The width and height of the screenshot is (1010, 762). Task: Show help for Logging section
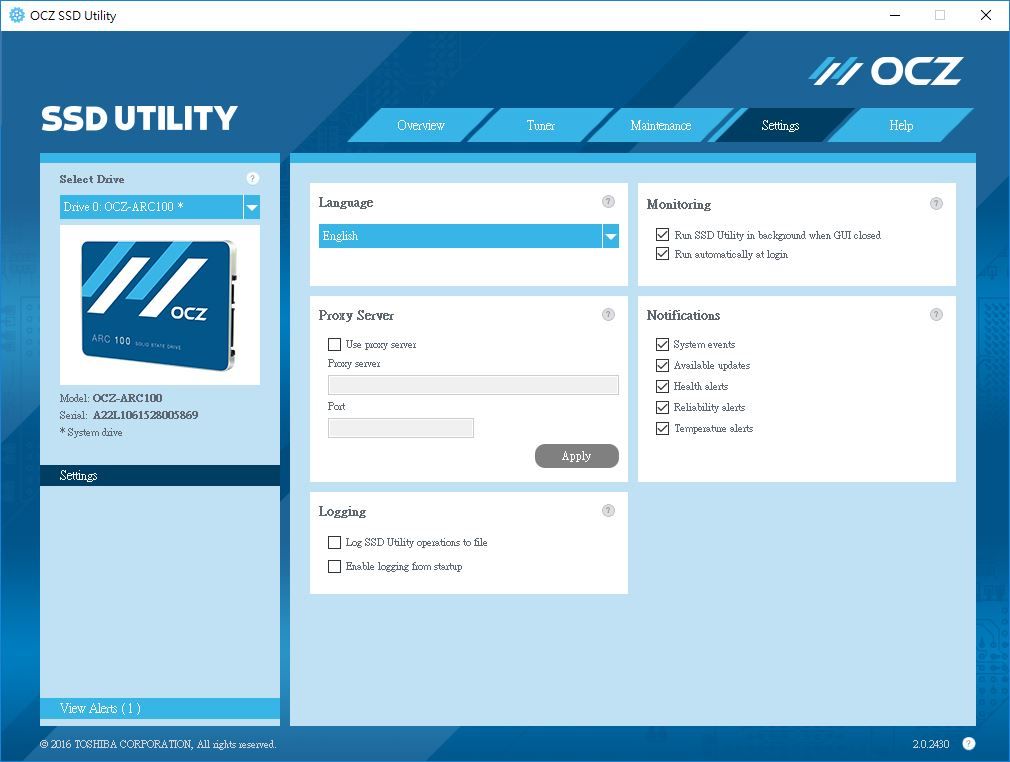pos(608,511)
